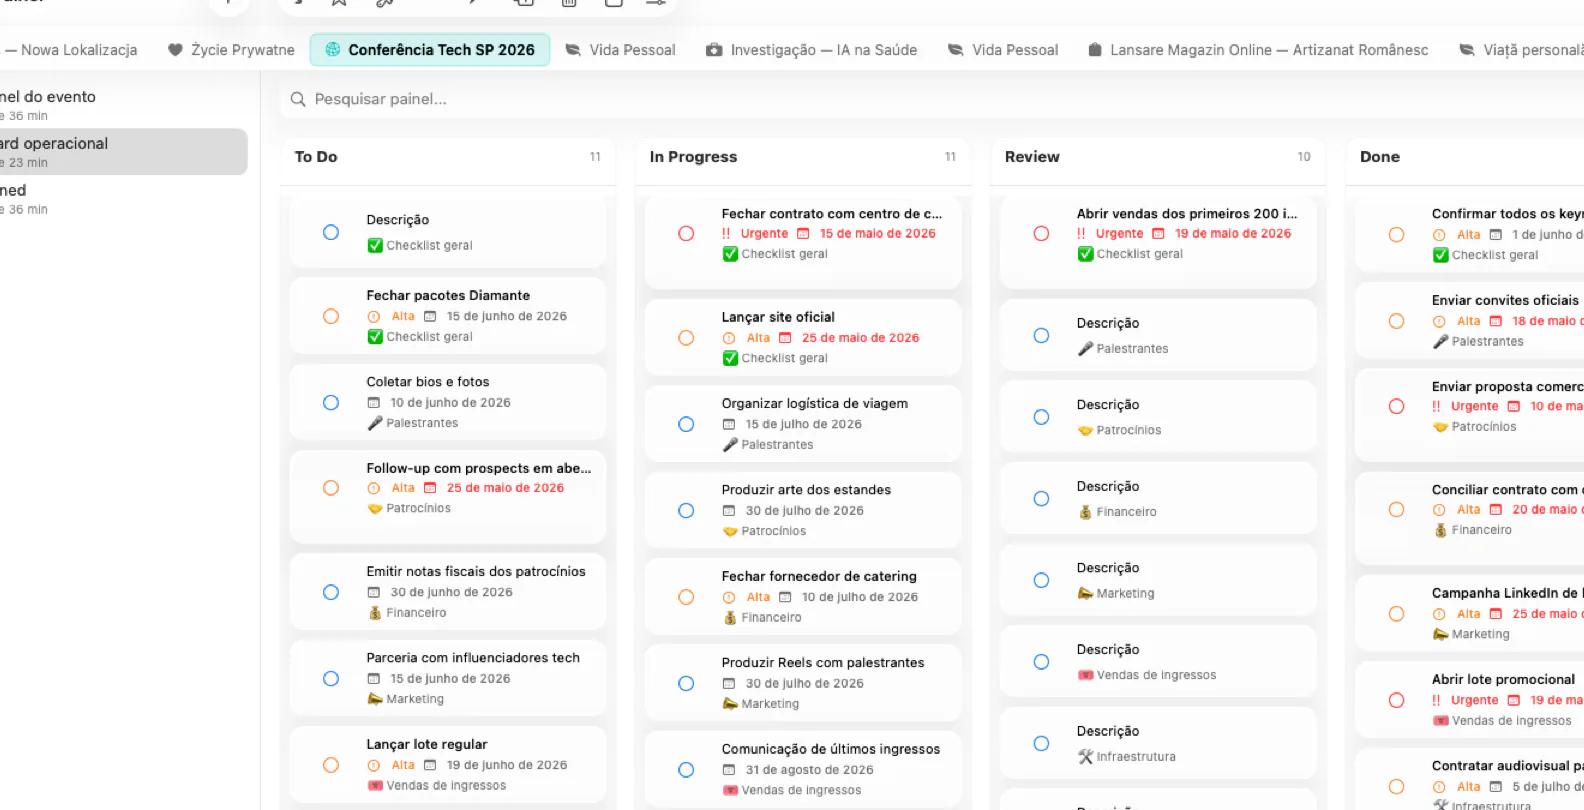The width and height of the screenshot is (1584, 810).
Task: Click the Alta priority icon on Fechar pacotes Diamante
Action: 374,316
